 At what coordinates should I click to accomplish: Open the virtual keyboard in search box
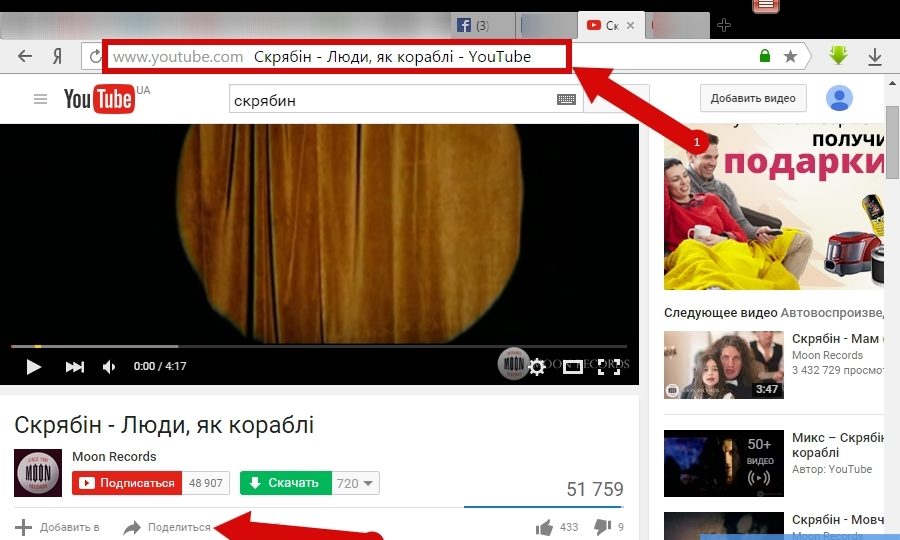coord(566,100)
